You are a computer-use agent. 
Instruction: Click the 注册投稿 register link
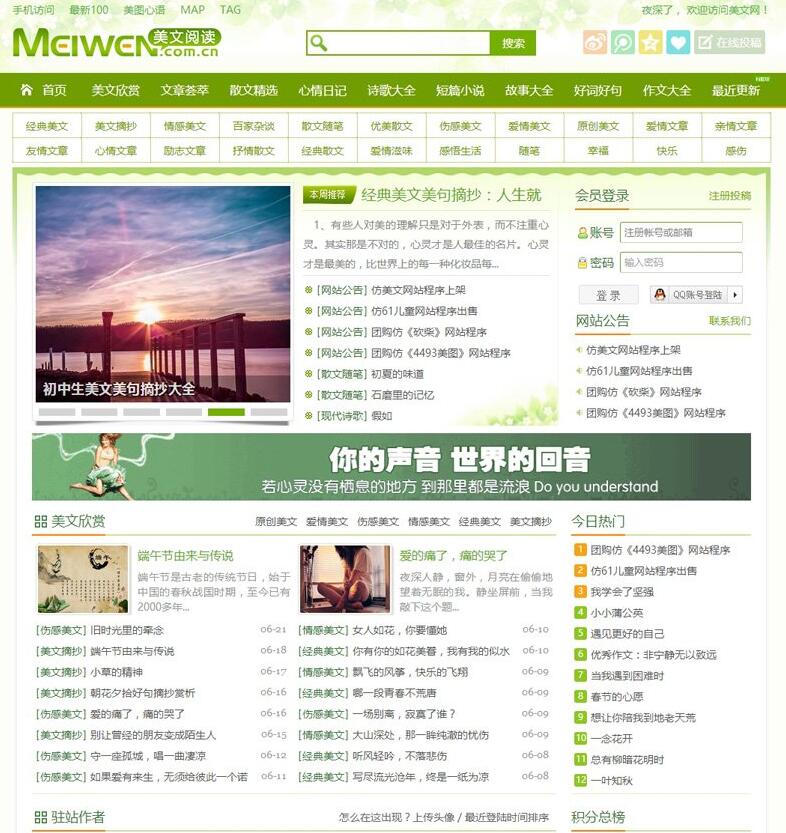(x=730, y=196)
